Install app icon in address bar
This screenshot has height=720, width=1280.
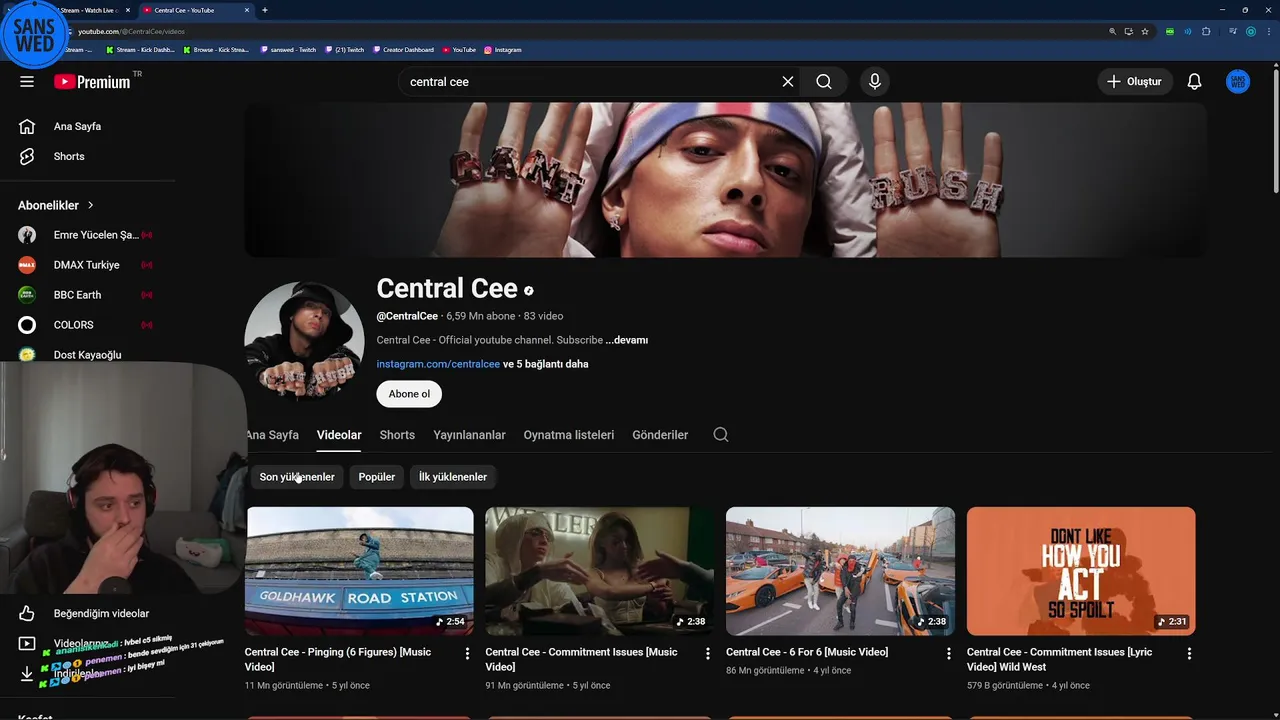(1128, 31)
